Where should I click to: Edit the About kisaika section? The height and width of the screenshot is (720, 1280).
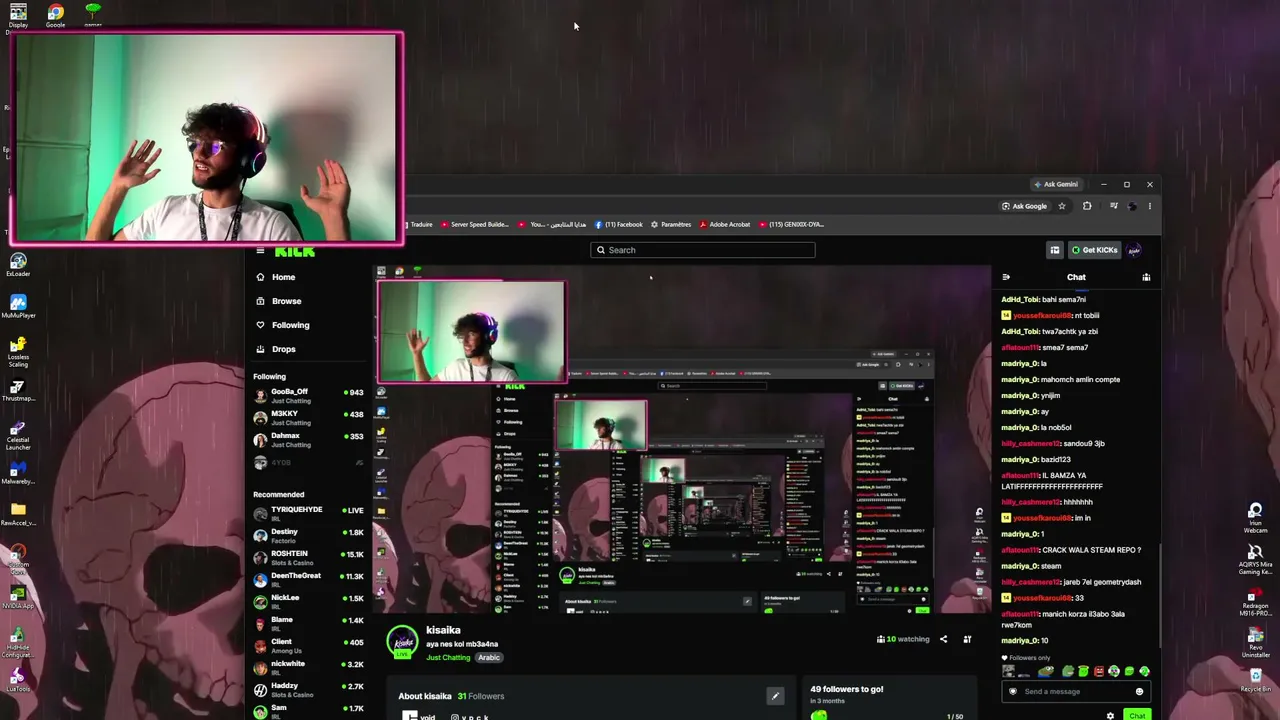774,696
